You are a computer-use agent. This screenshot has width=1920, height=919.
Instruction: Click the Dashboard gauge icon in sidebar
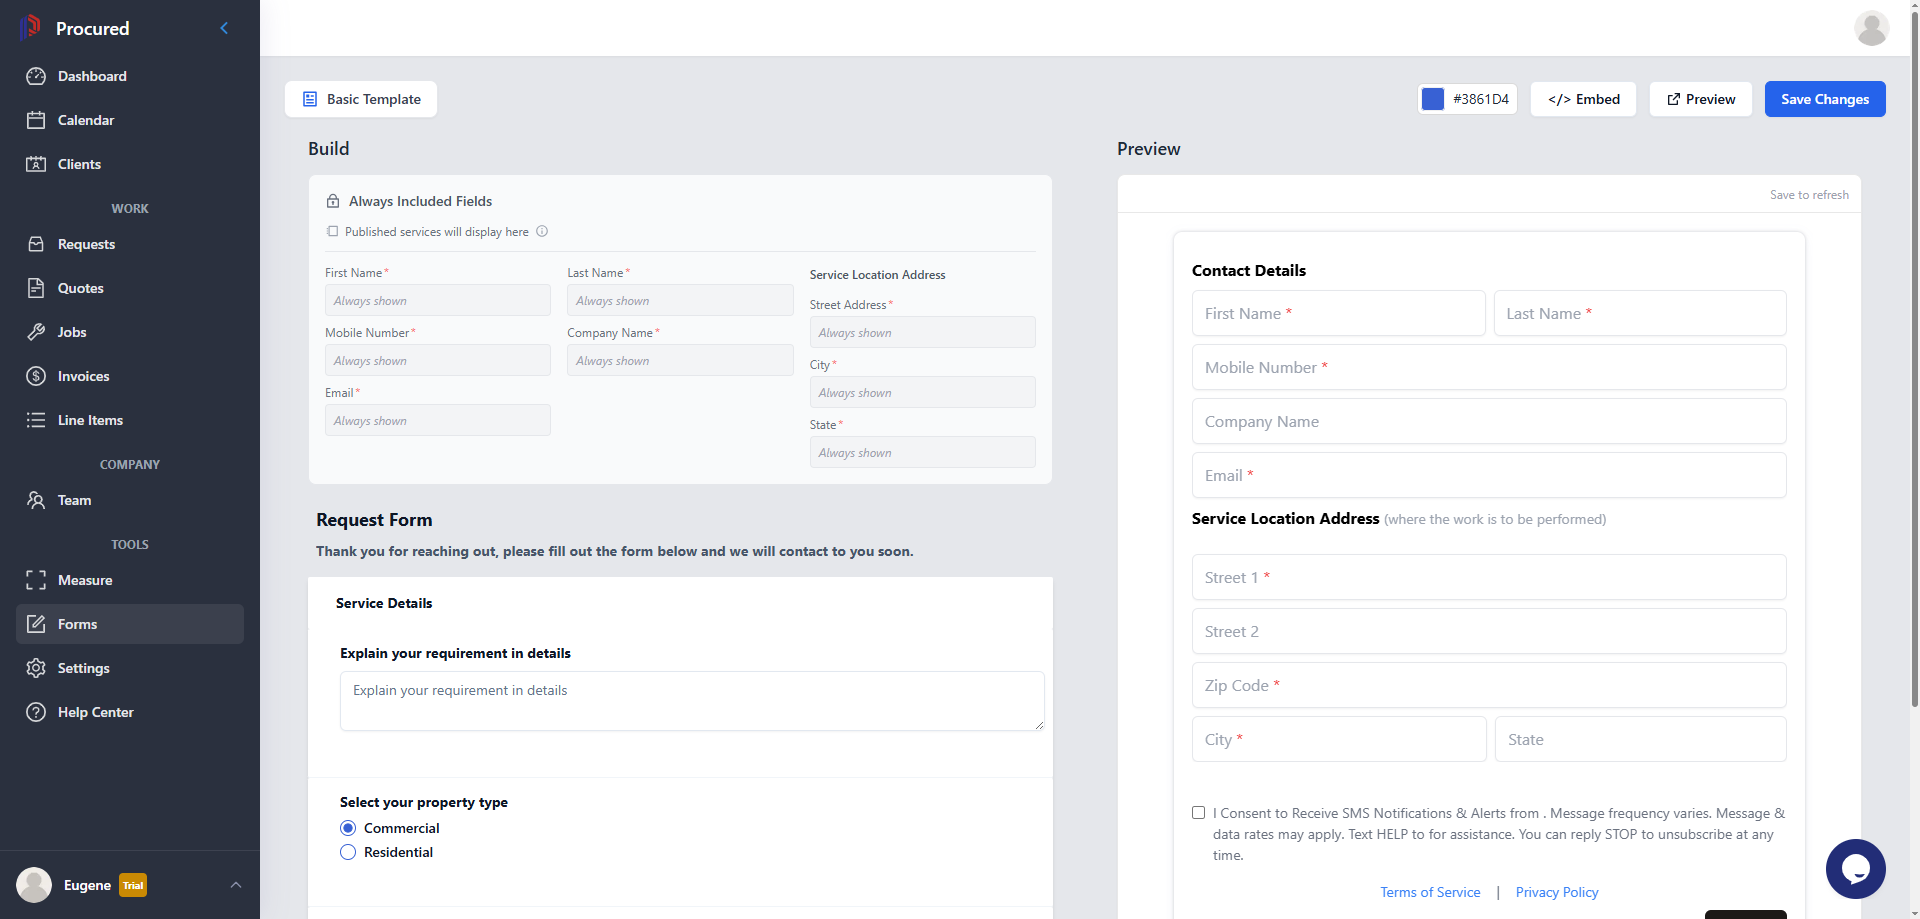click(36, 76)
